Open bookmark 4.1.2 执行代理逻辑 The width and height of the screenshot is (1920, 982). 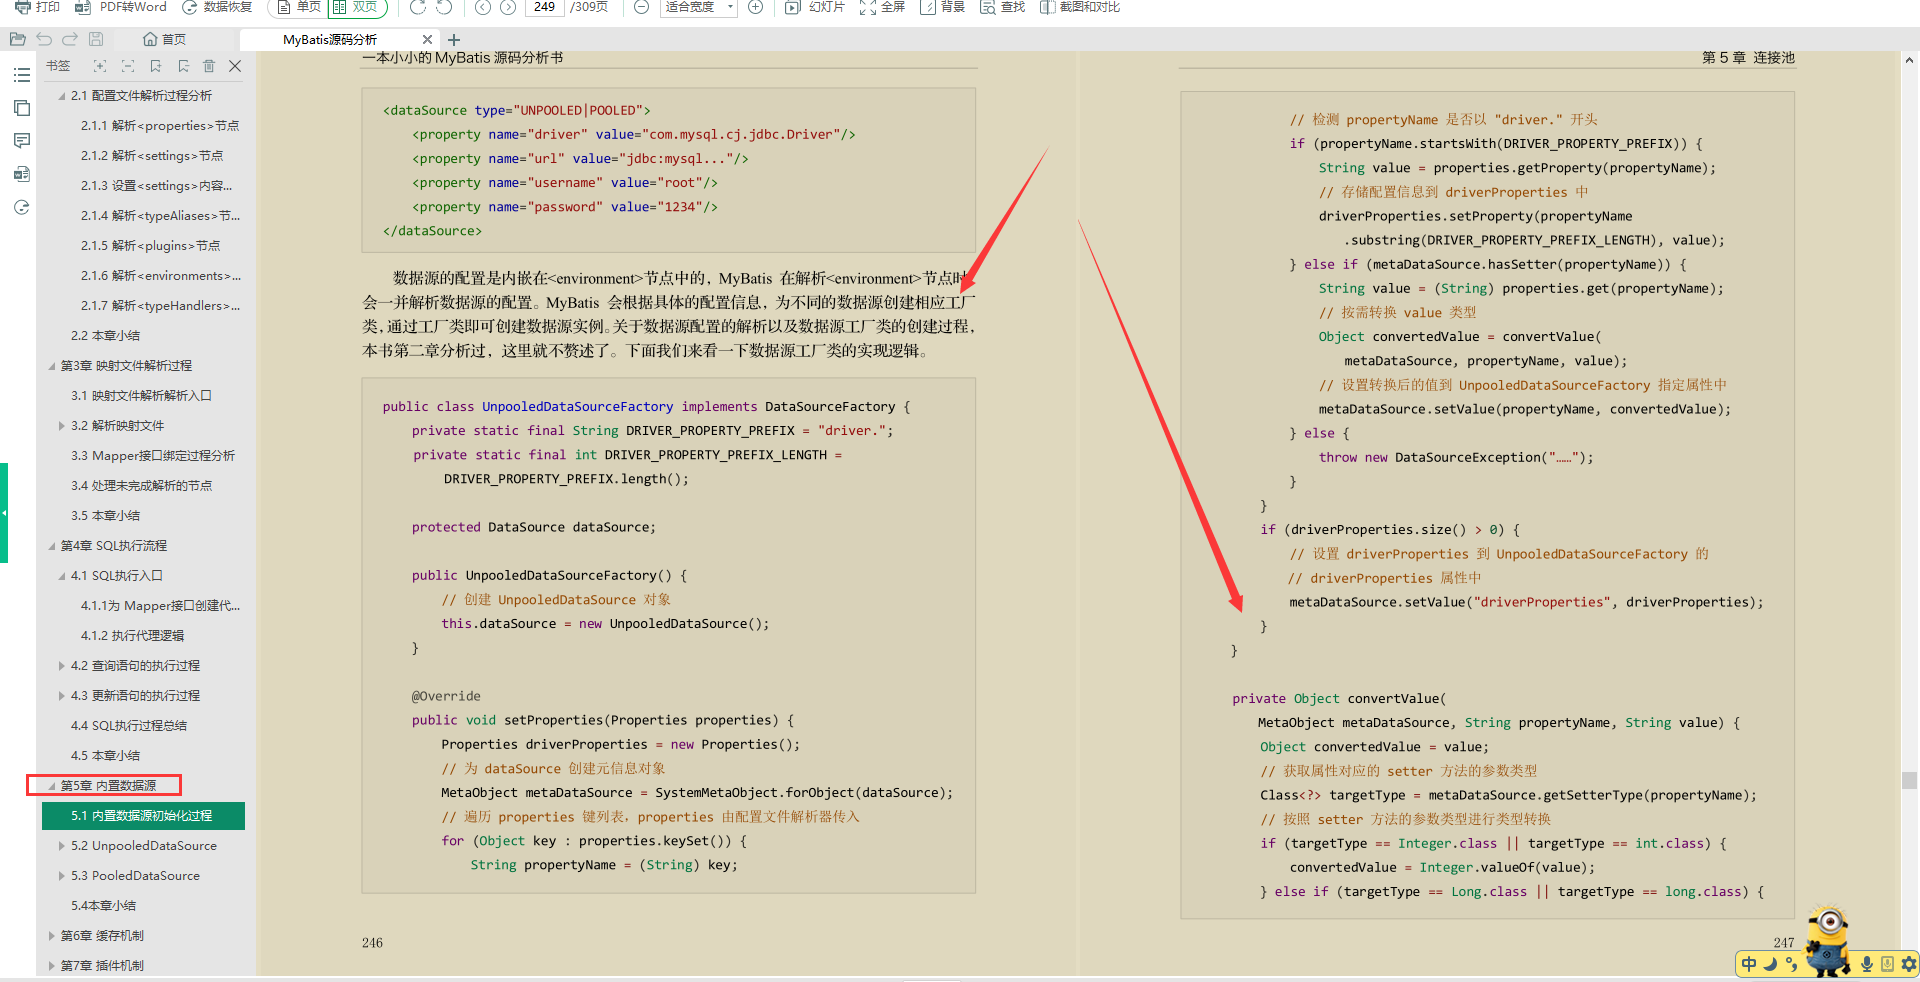coord(132,636)
